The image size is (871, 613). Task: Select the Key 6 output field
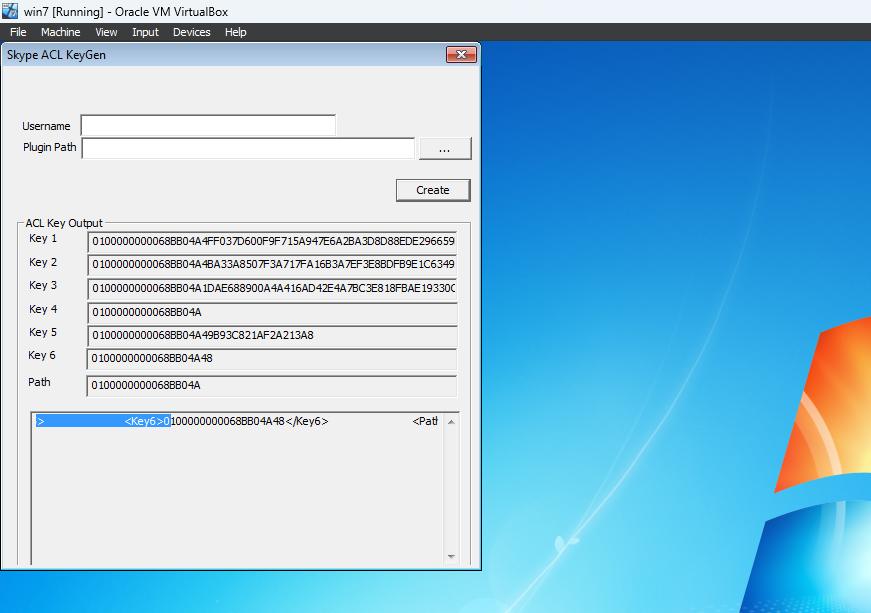coord(272,359)
